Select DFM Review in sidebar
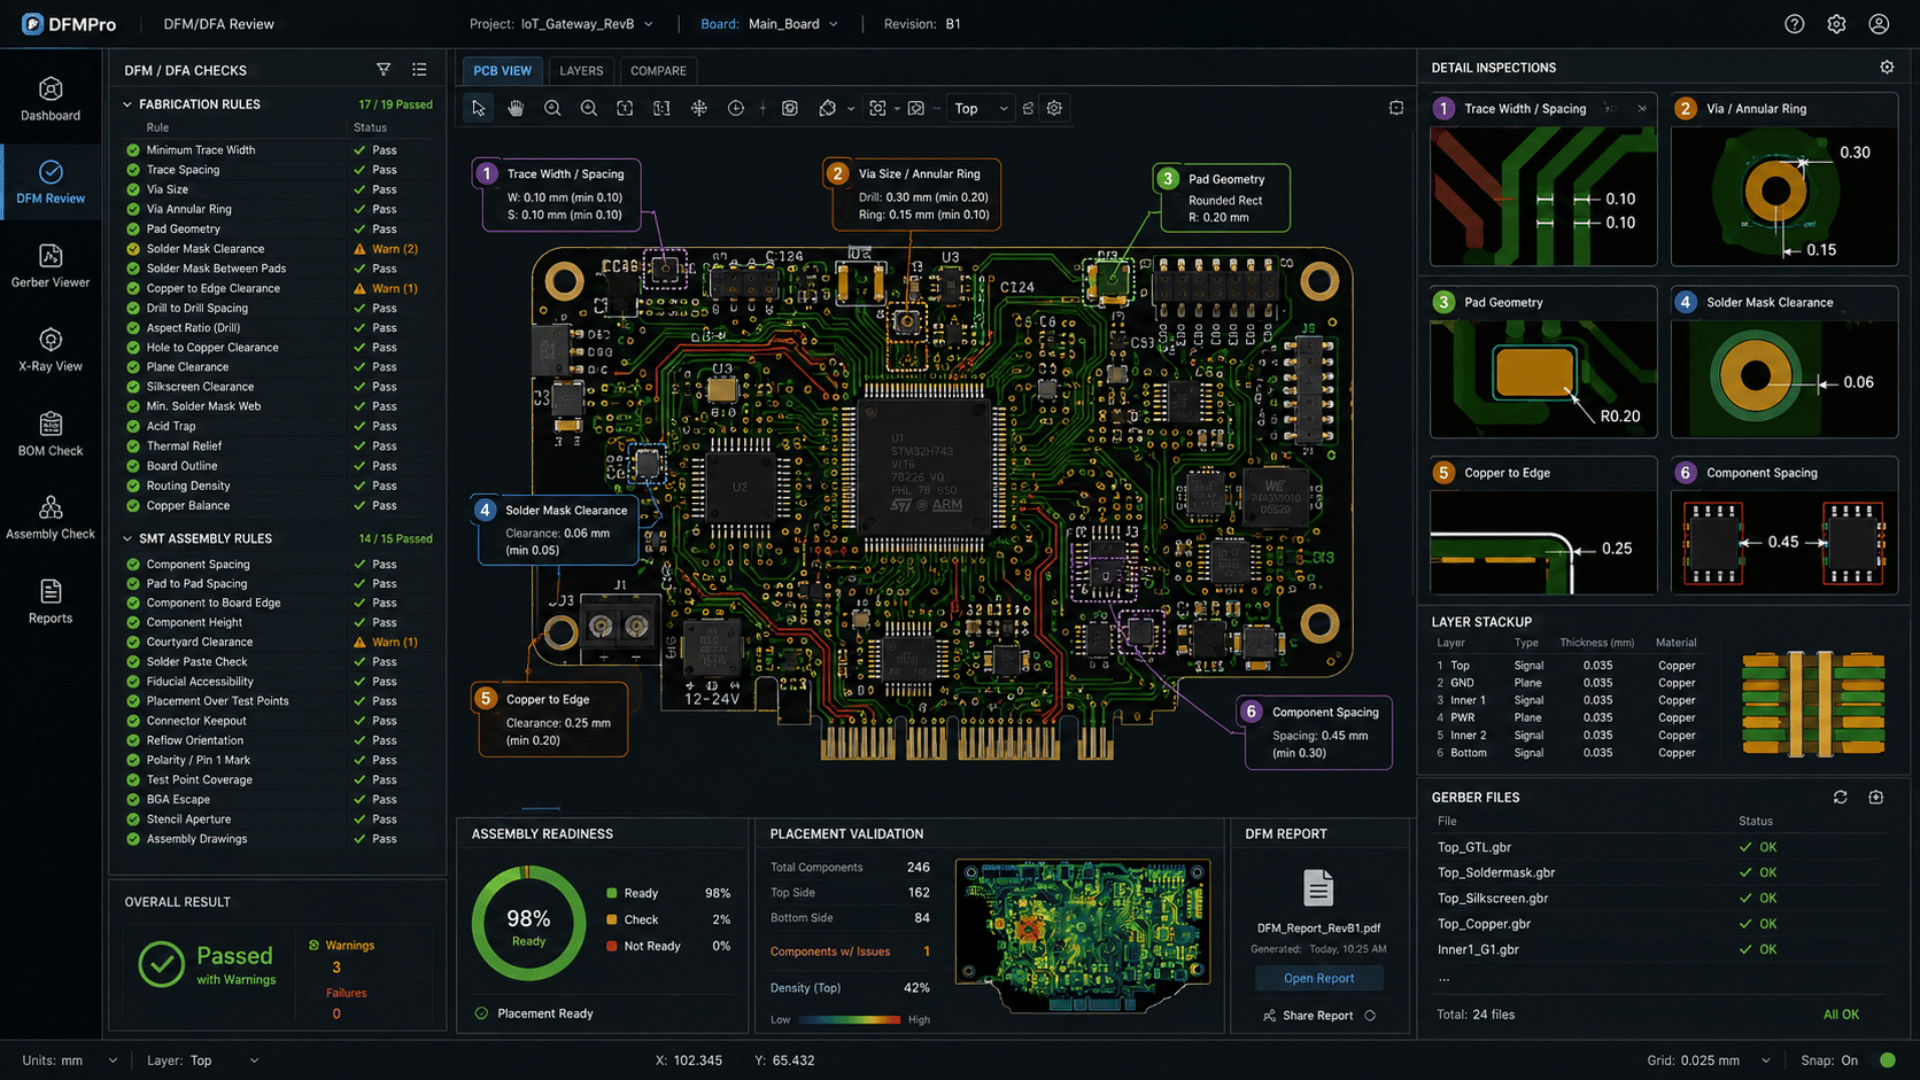This screenshot has width=1920, height=1080. [51, 183]
